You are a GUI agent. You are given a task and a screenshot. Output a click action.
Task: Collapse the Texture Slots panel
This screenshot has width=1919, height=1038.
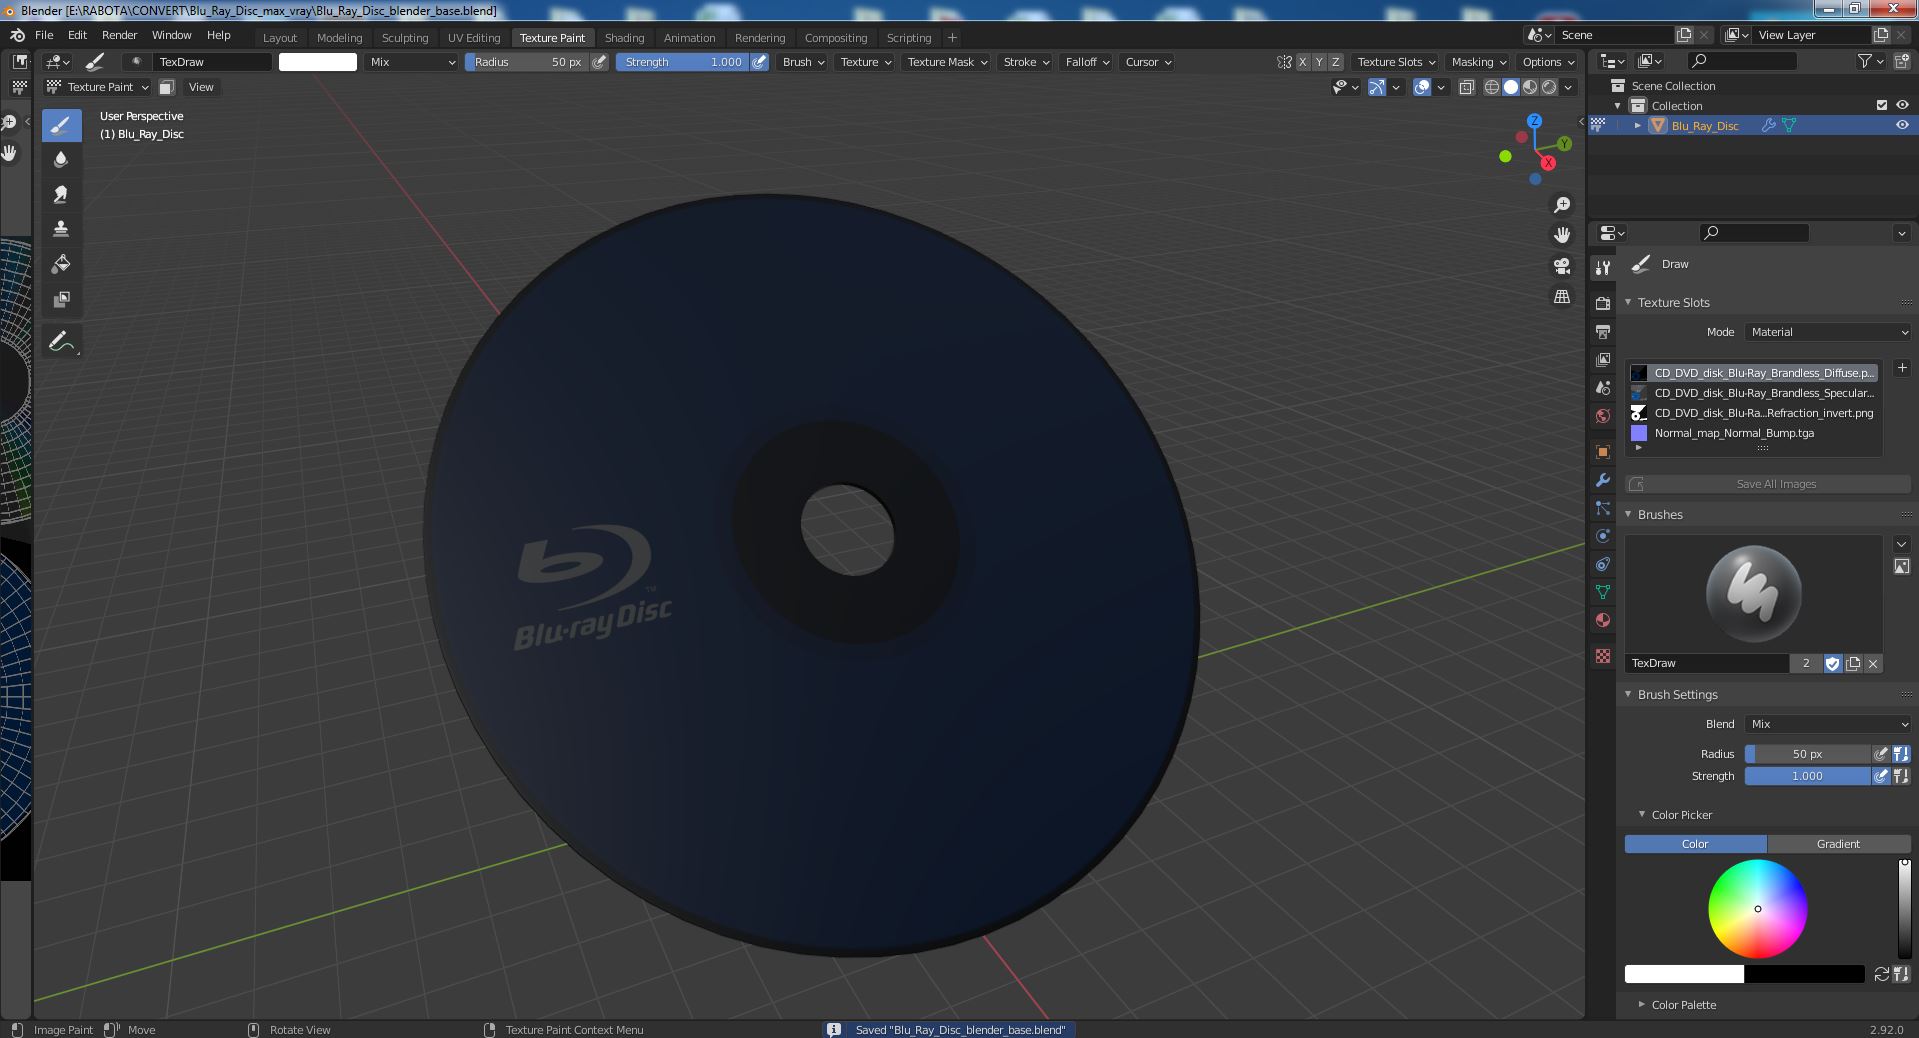point(1628,302)
